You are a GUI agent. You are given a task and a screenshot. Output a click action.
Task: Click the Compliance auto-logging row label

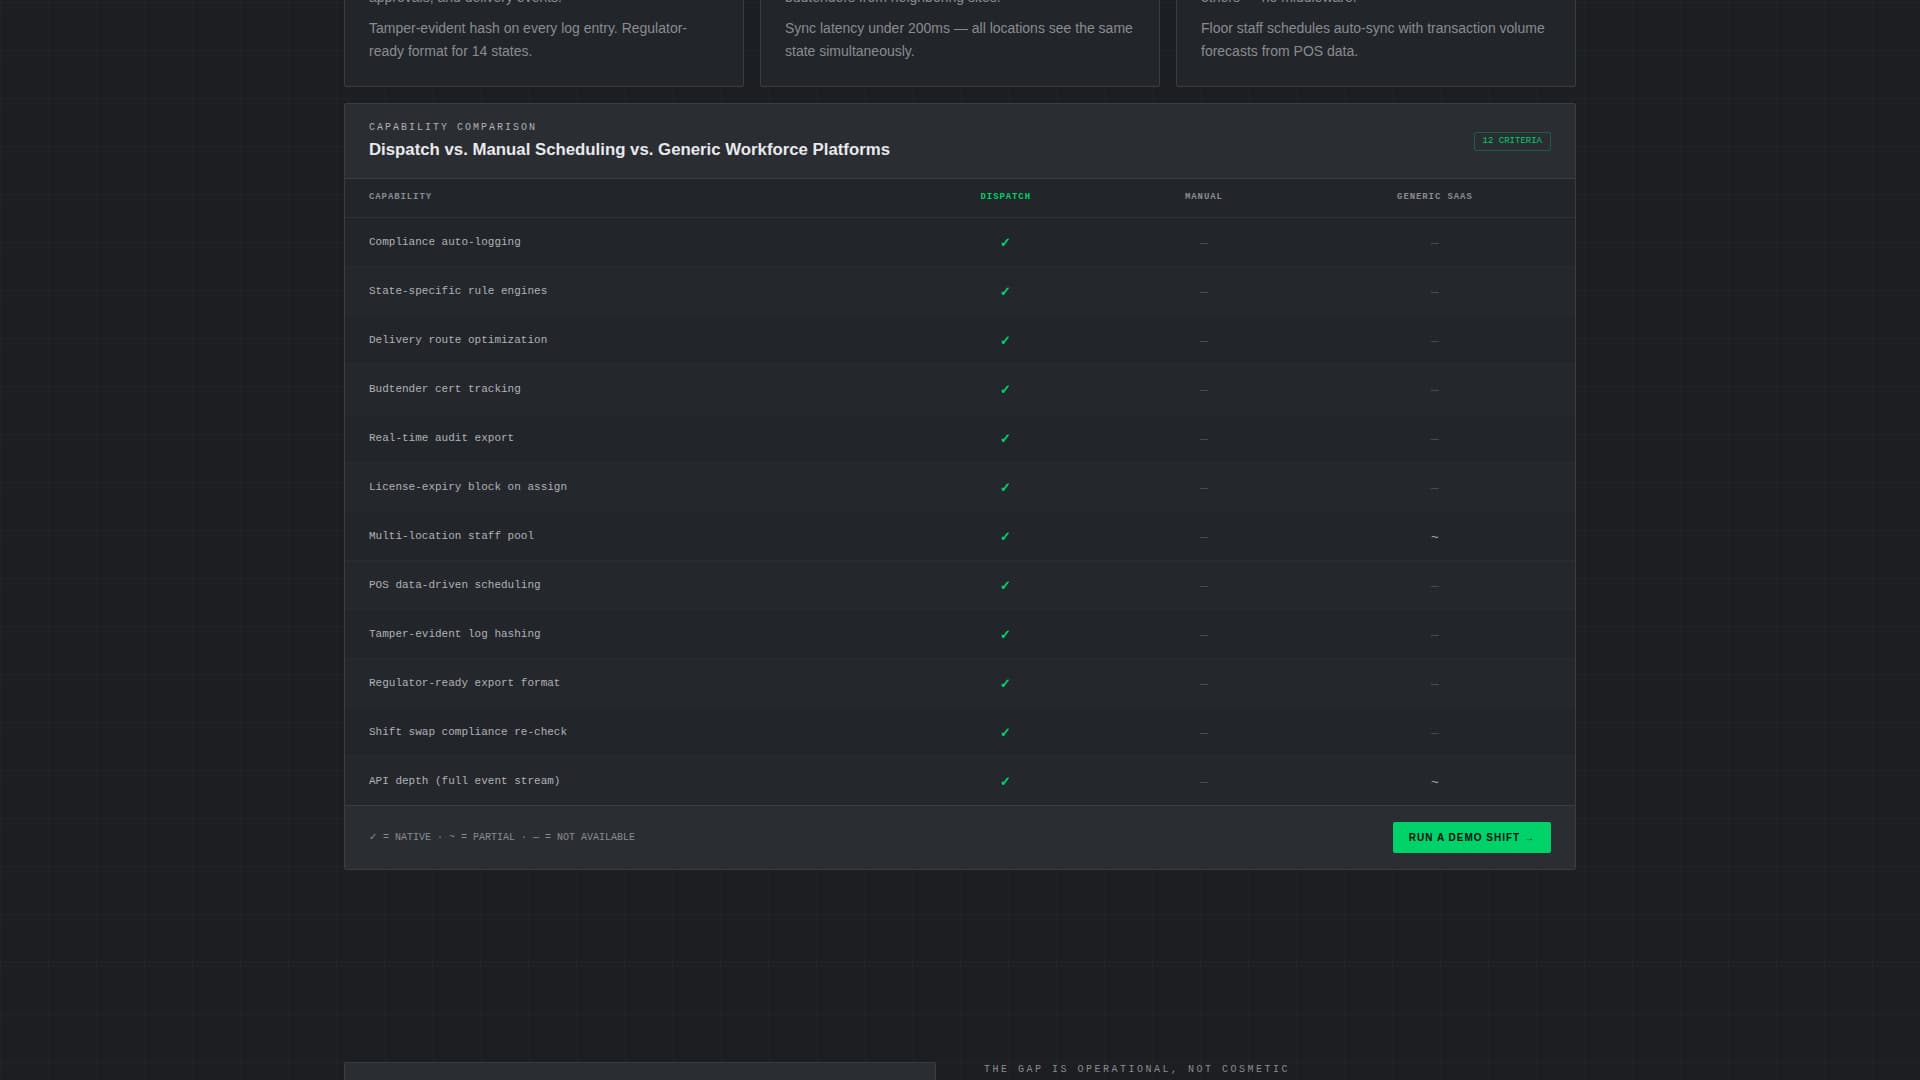[445, 242]
